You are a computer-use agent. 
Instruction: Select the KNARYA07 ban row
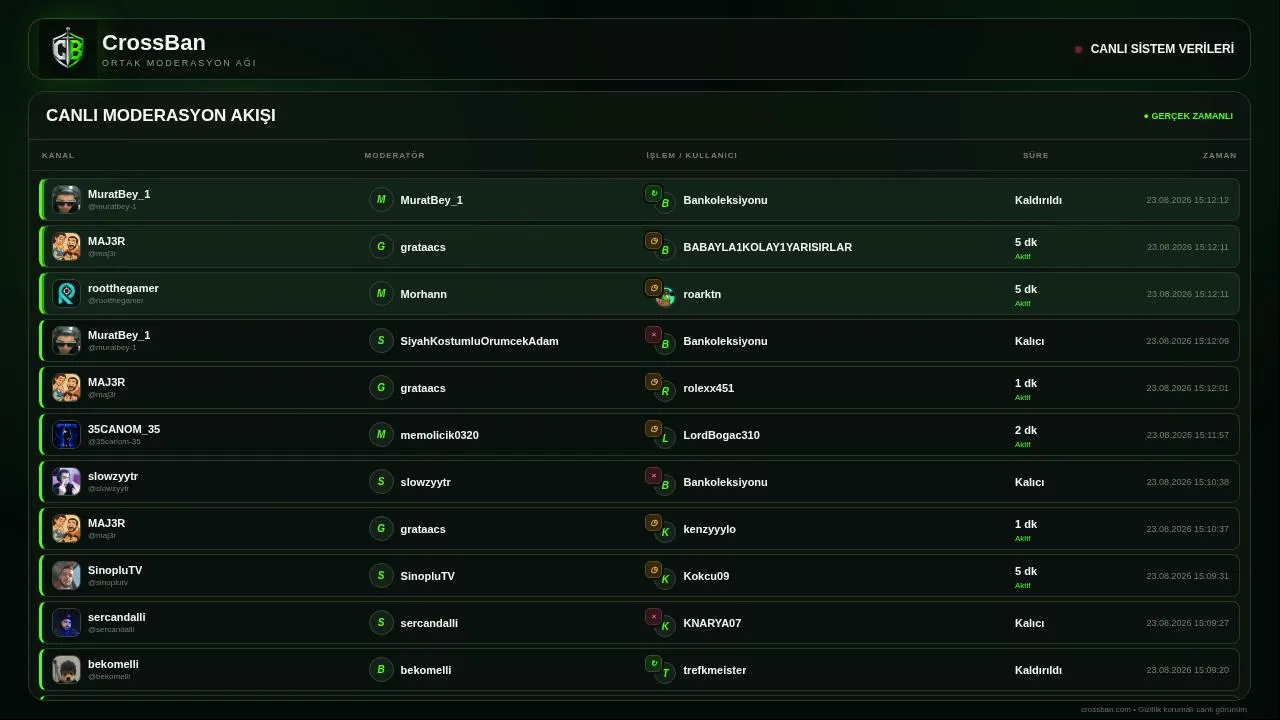pos(639,622)
